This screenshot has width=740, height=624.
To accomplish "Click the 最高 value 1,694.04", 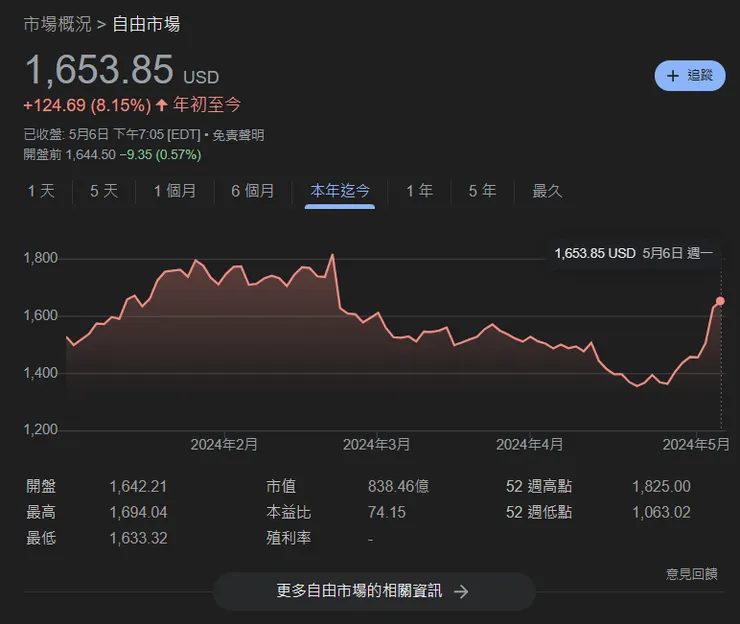I will click(138, 513).
